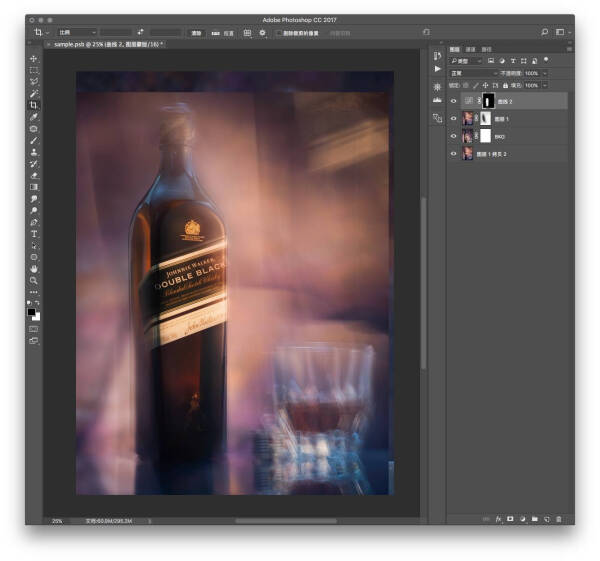Screen dimensions: 600x561
Task: Select the Brush tool
Action: point(34,140)
